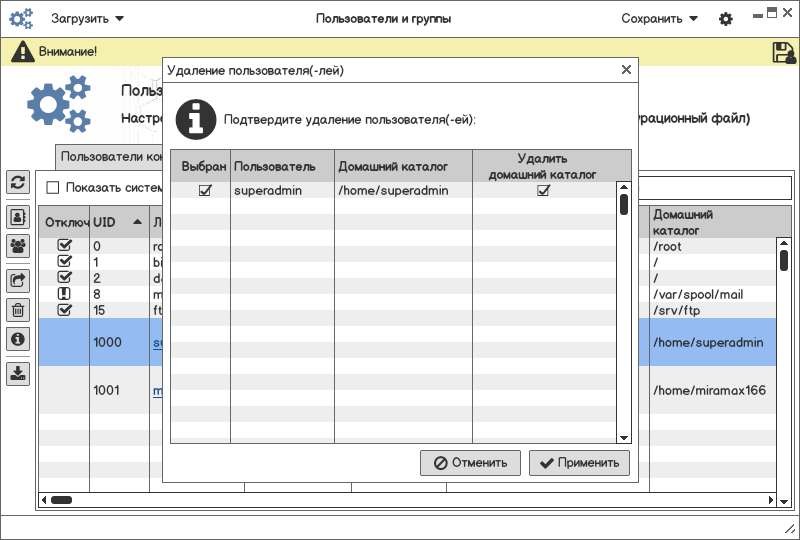This screenshot has width=800, height=540.
Task: Switch to the 'Пользователи' tab
Action: (110, 157)
